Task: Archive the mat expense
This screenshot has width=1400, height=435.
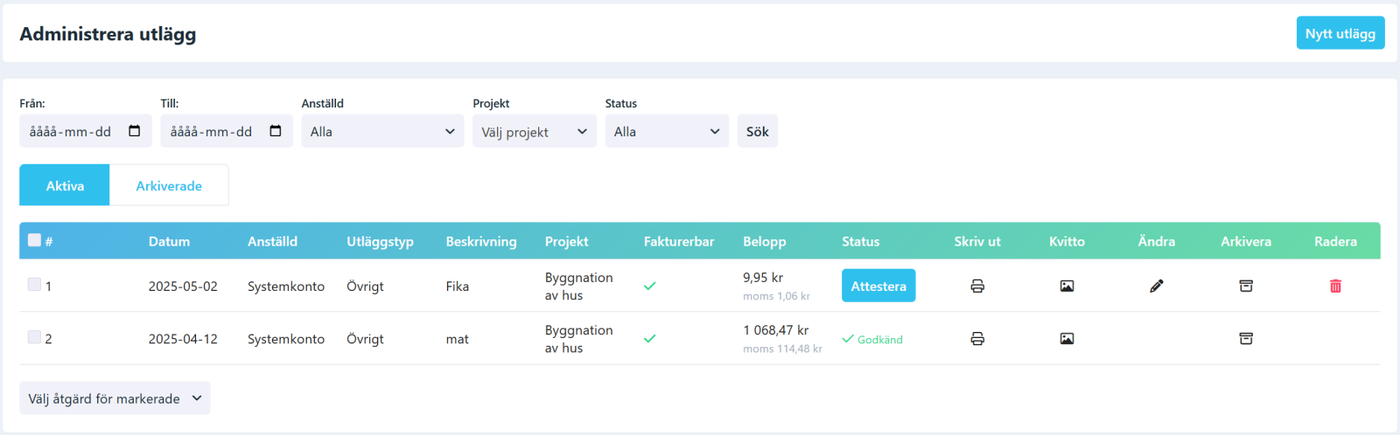Action: click(1246, 339)
